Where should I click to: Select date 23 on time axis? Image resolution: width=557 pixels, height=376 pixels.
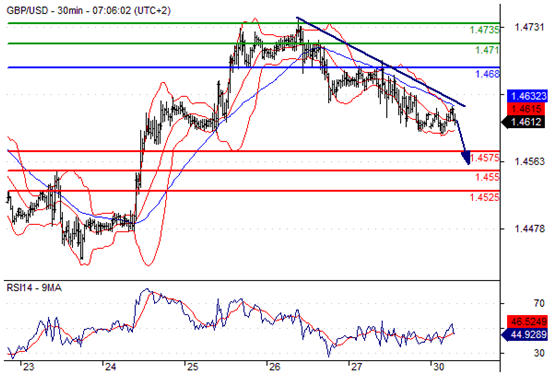pyautogui.click(x=29, y=367)
